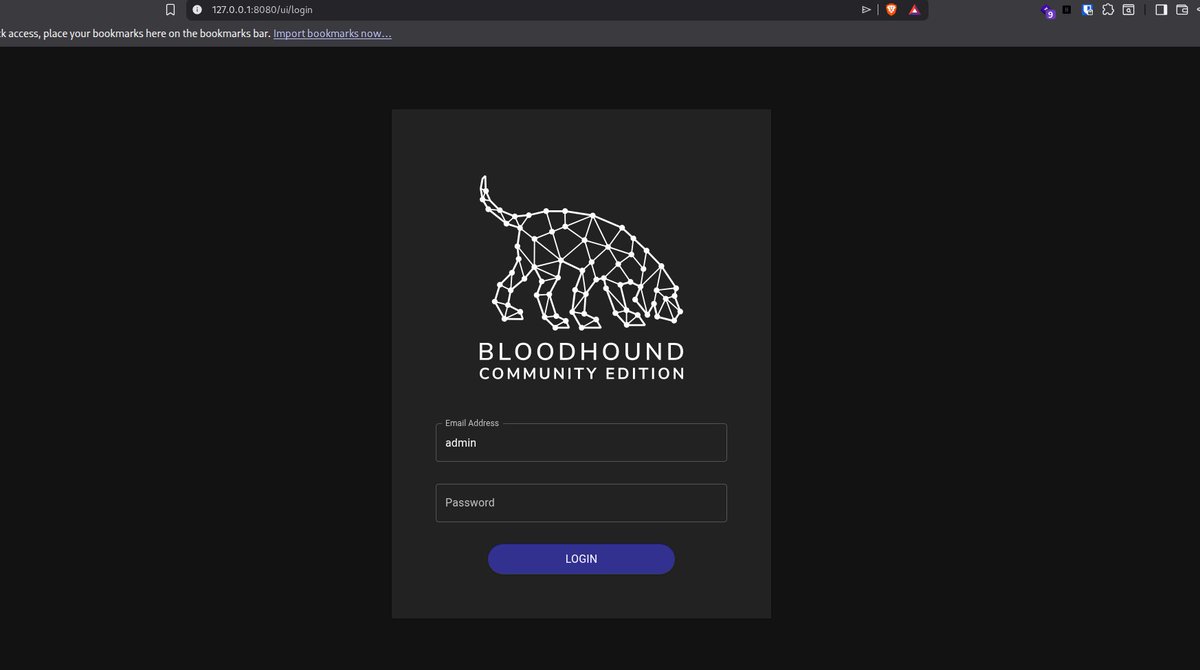Open site information icon in address bar
The height and width of the screenshot is (670, 1200).
(x=197, y=9)
